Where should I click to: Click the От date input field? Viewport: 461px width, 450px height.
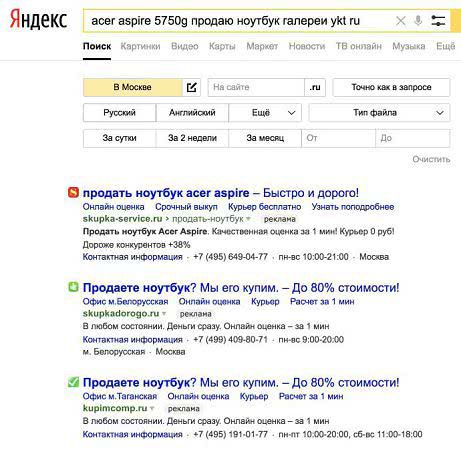click(x=338, y=138)
